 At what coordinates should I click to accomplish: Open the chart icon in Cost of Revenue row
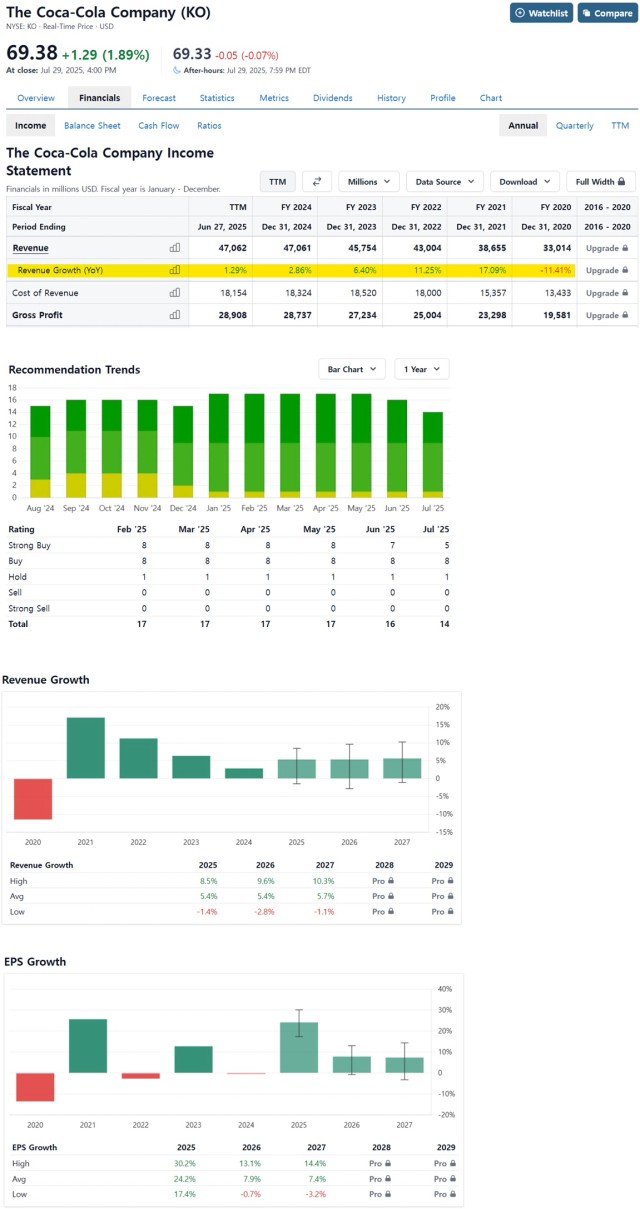175,293
